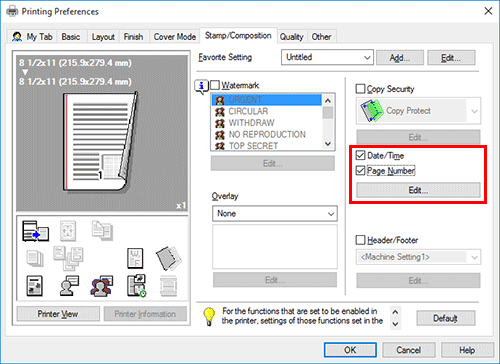Open the Favorite Setting Untitled dropdown
Image resolution: width=500 pixels, height=364 pixels.
[327, 57]
